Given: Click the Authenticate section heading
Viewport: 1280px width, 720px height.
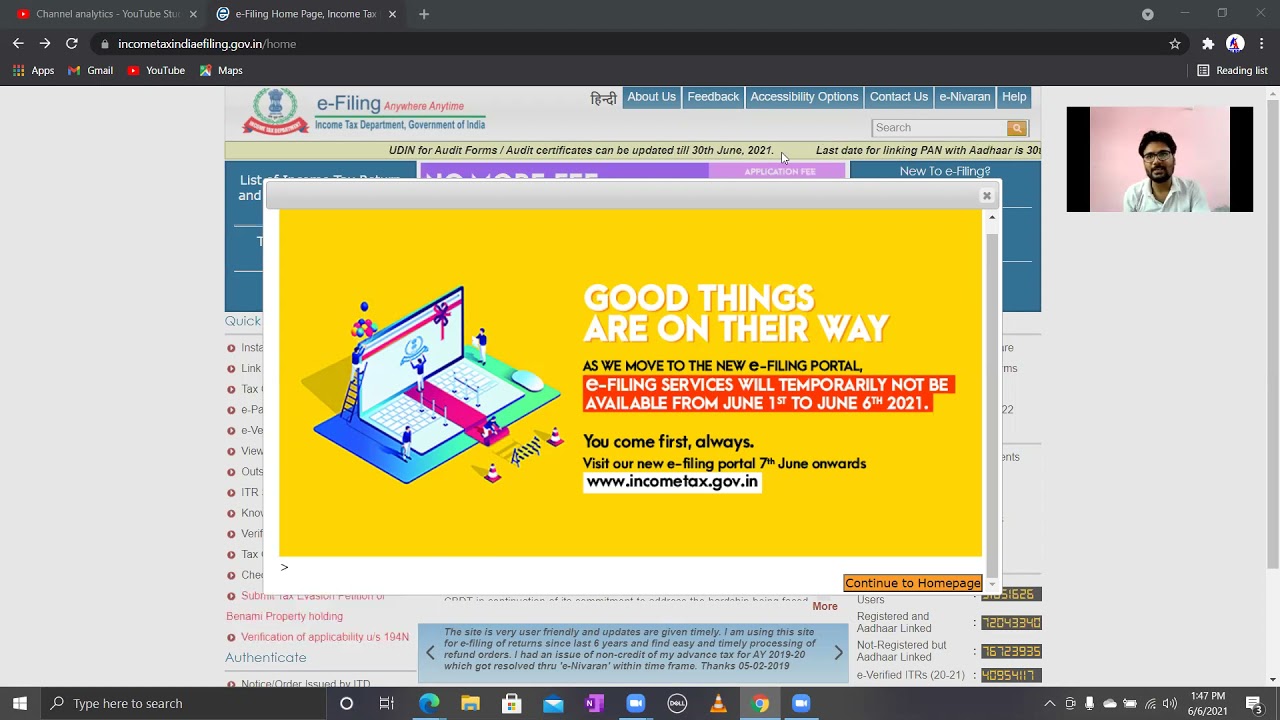Looking at the screenshot, I should click(266, 658).
